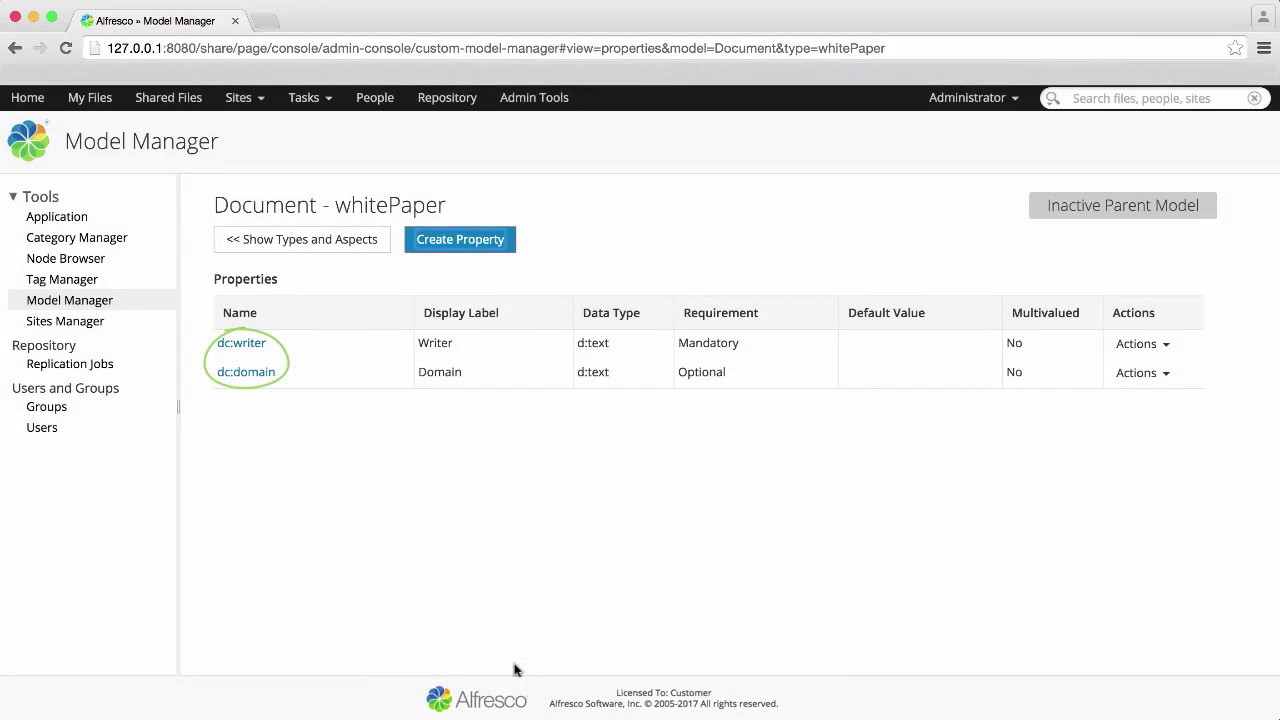This screenshot has width=1280, height=720.
Task: Open My Files in top menu
Action: [90, 98]
